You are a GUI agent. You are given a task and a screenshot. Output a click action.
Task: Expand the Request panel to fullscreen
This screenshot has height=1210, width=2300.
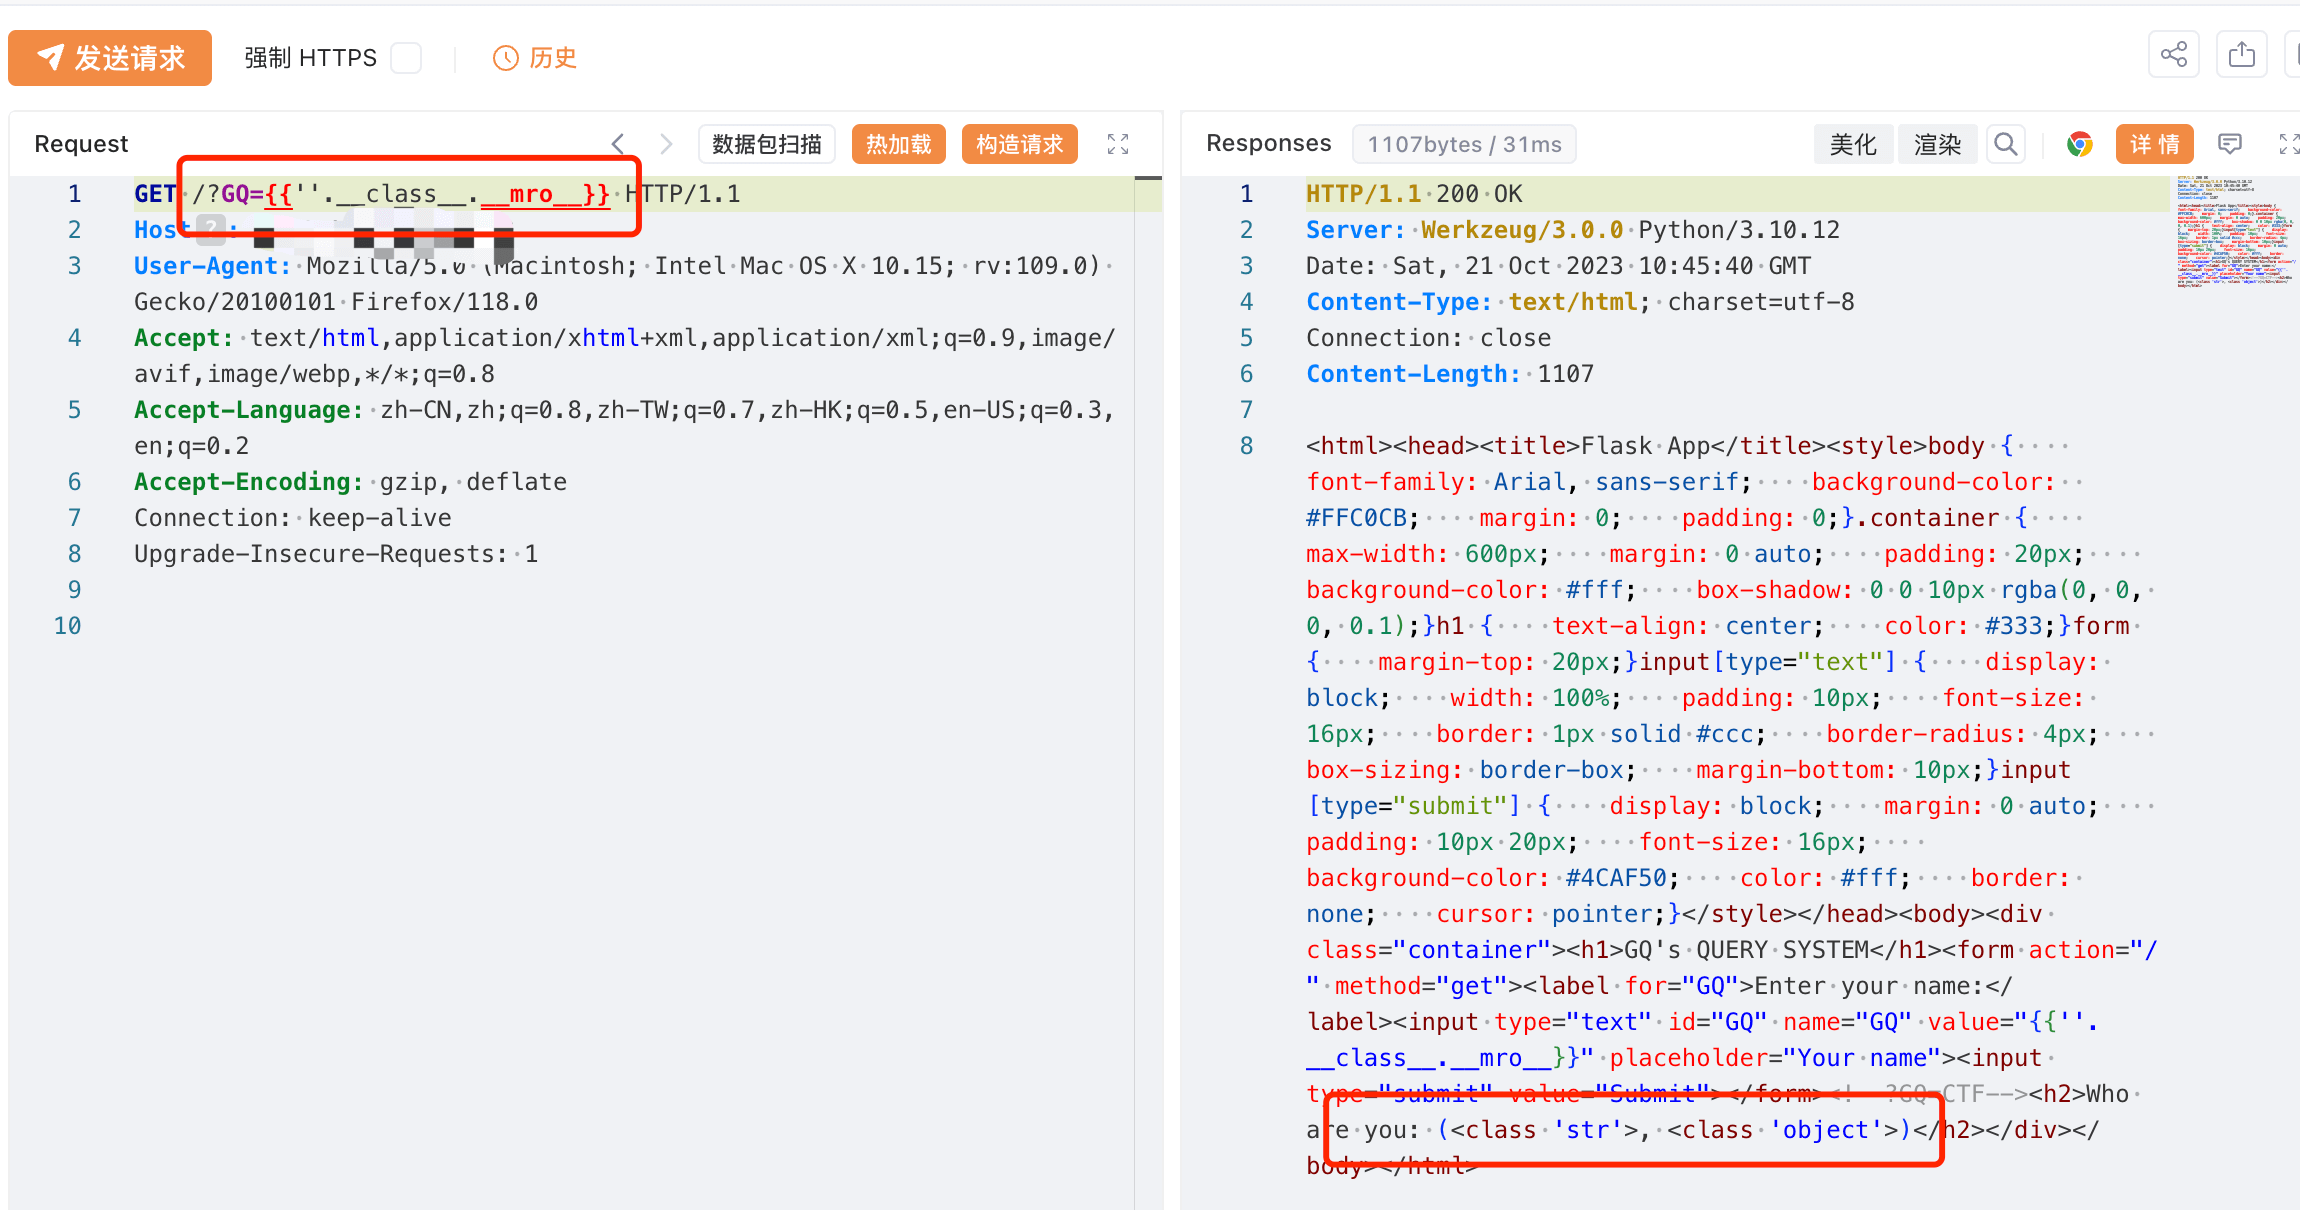click(x=1118, y=144)
